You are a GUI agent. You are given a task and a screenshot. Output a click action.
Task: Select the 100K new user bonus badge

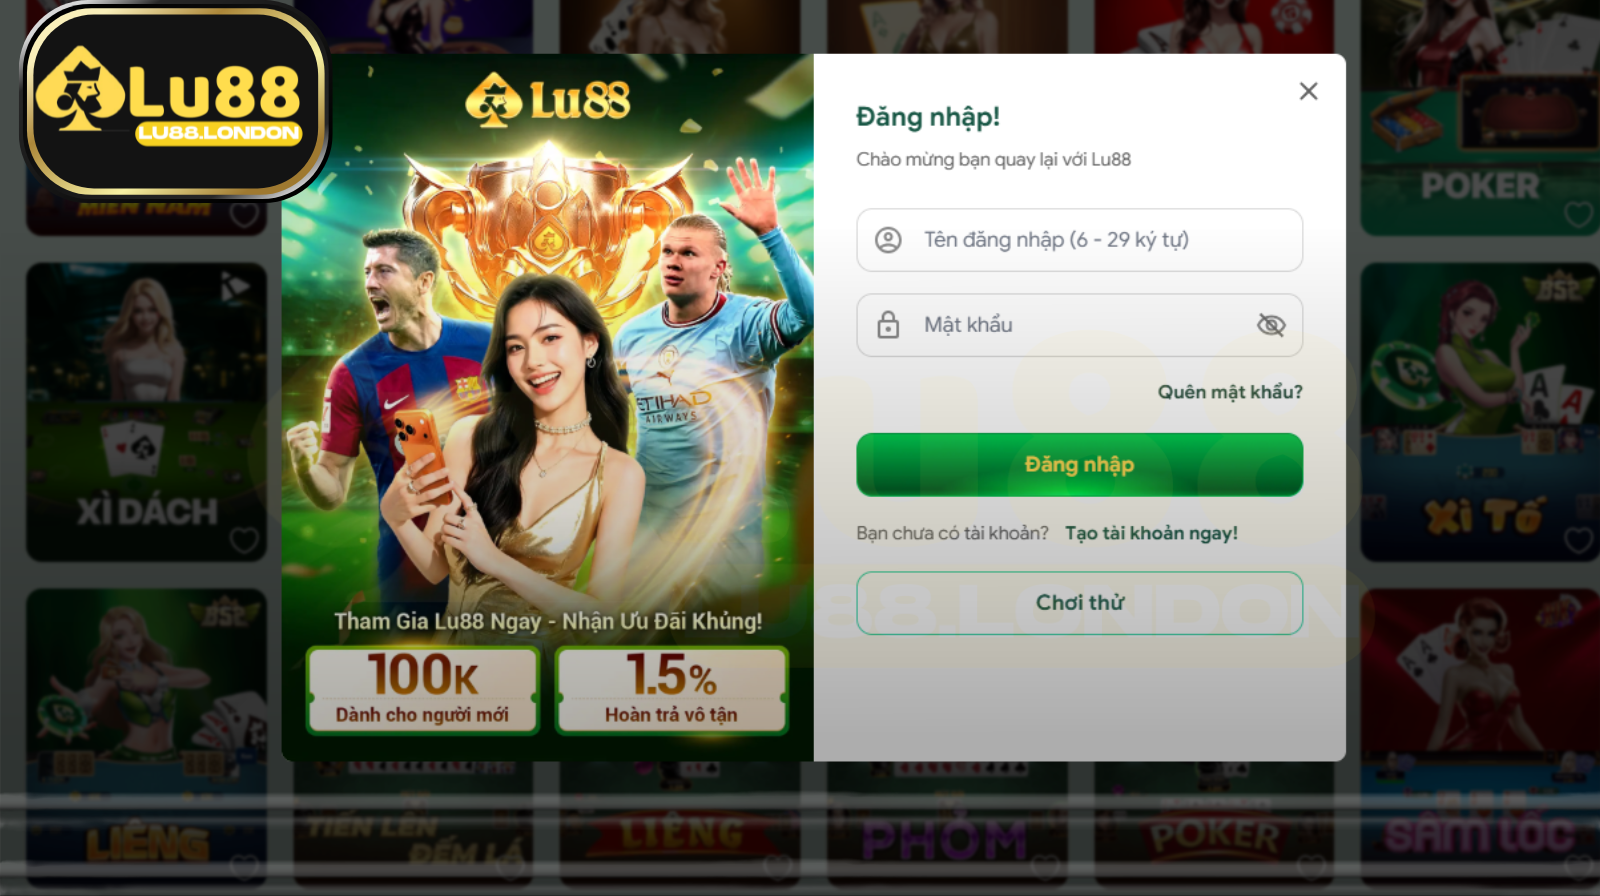[422, 690]
